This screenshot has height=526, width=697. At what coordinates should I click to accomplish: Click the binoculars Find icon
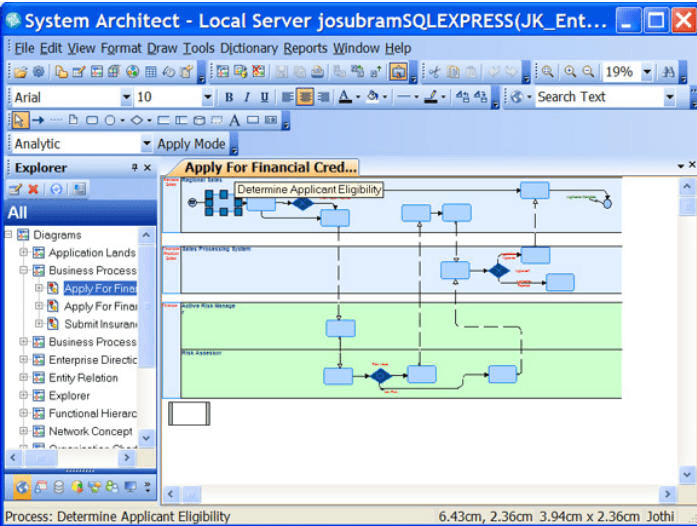pyautogui.click(x=668, y=72)
